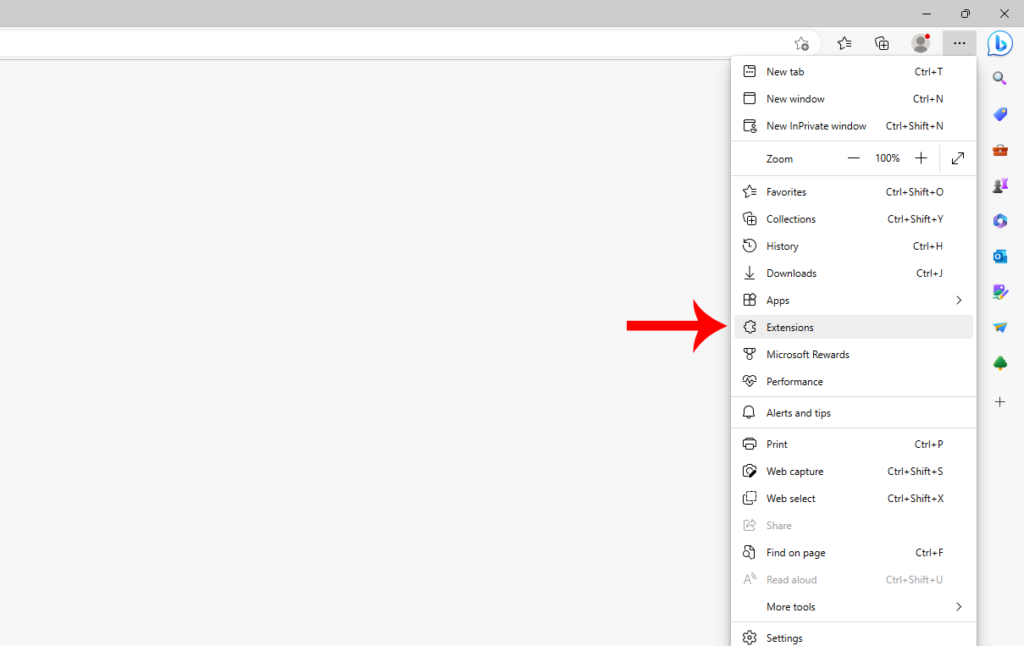Open the Collections toolbar icon
The width and height of the screenshot is (1024, 646).
881,43
